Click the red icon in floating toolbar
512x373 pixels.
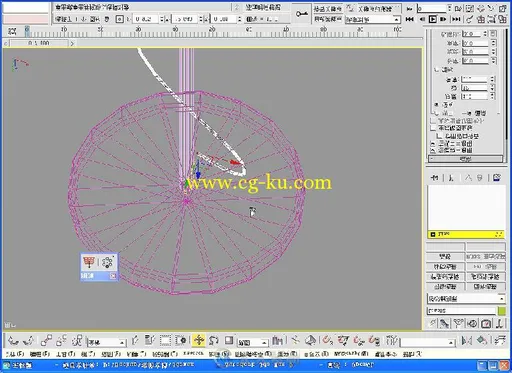88,262
